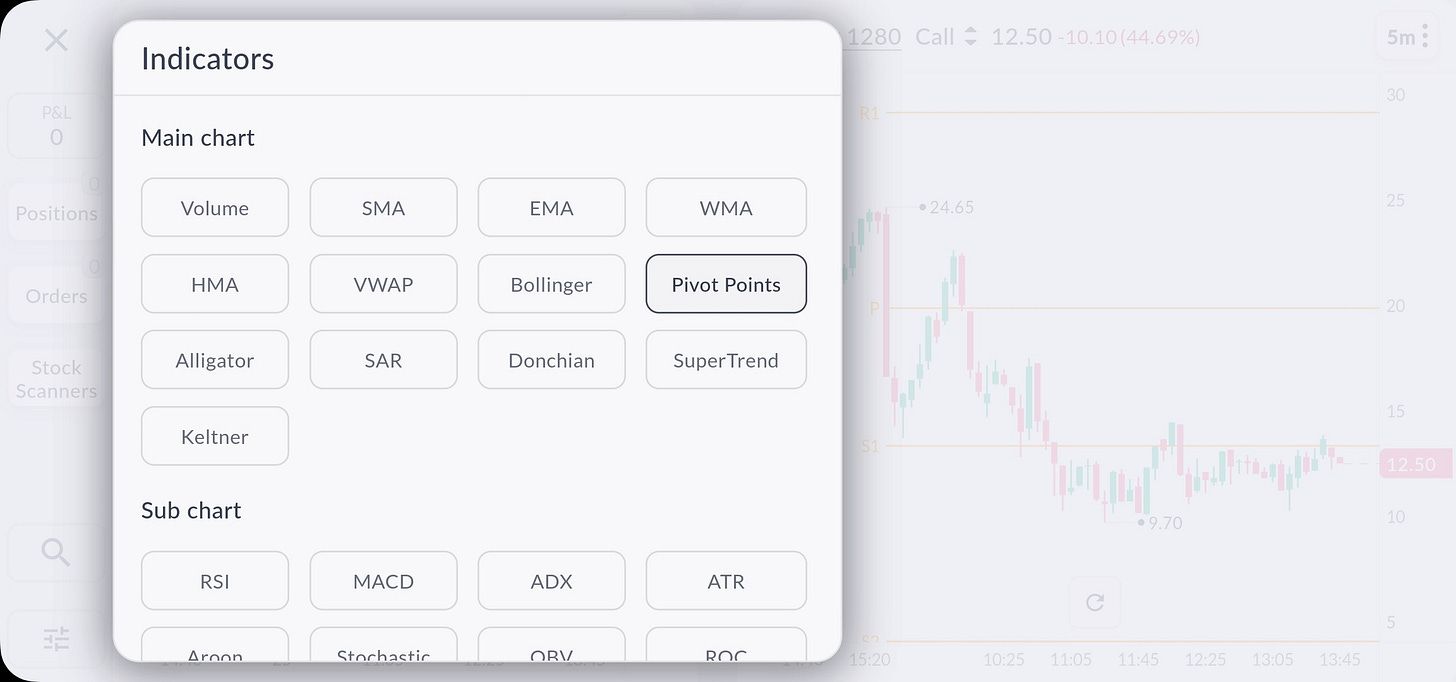Screen dimensions: 1456x682
Task: Open the settings sliders icon
Action: 56,638
